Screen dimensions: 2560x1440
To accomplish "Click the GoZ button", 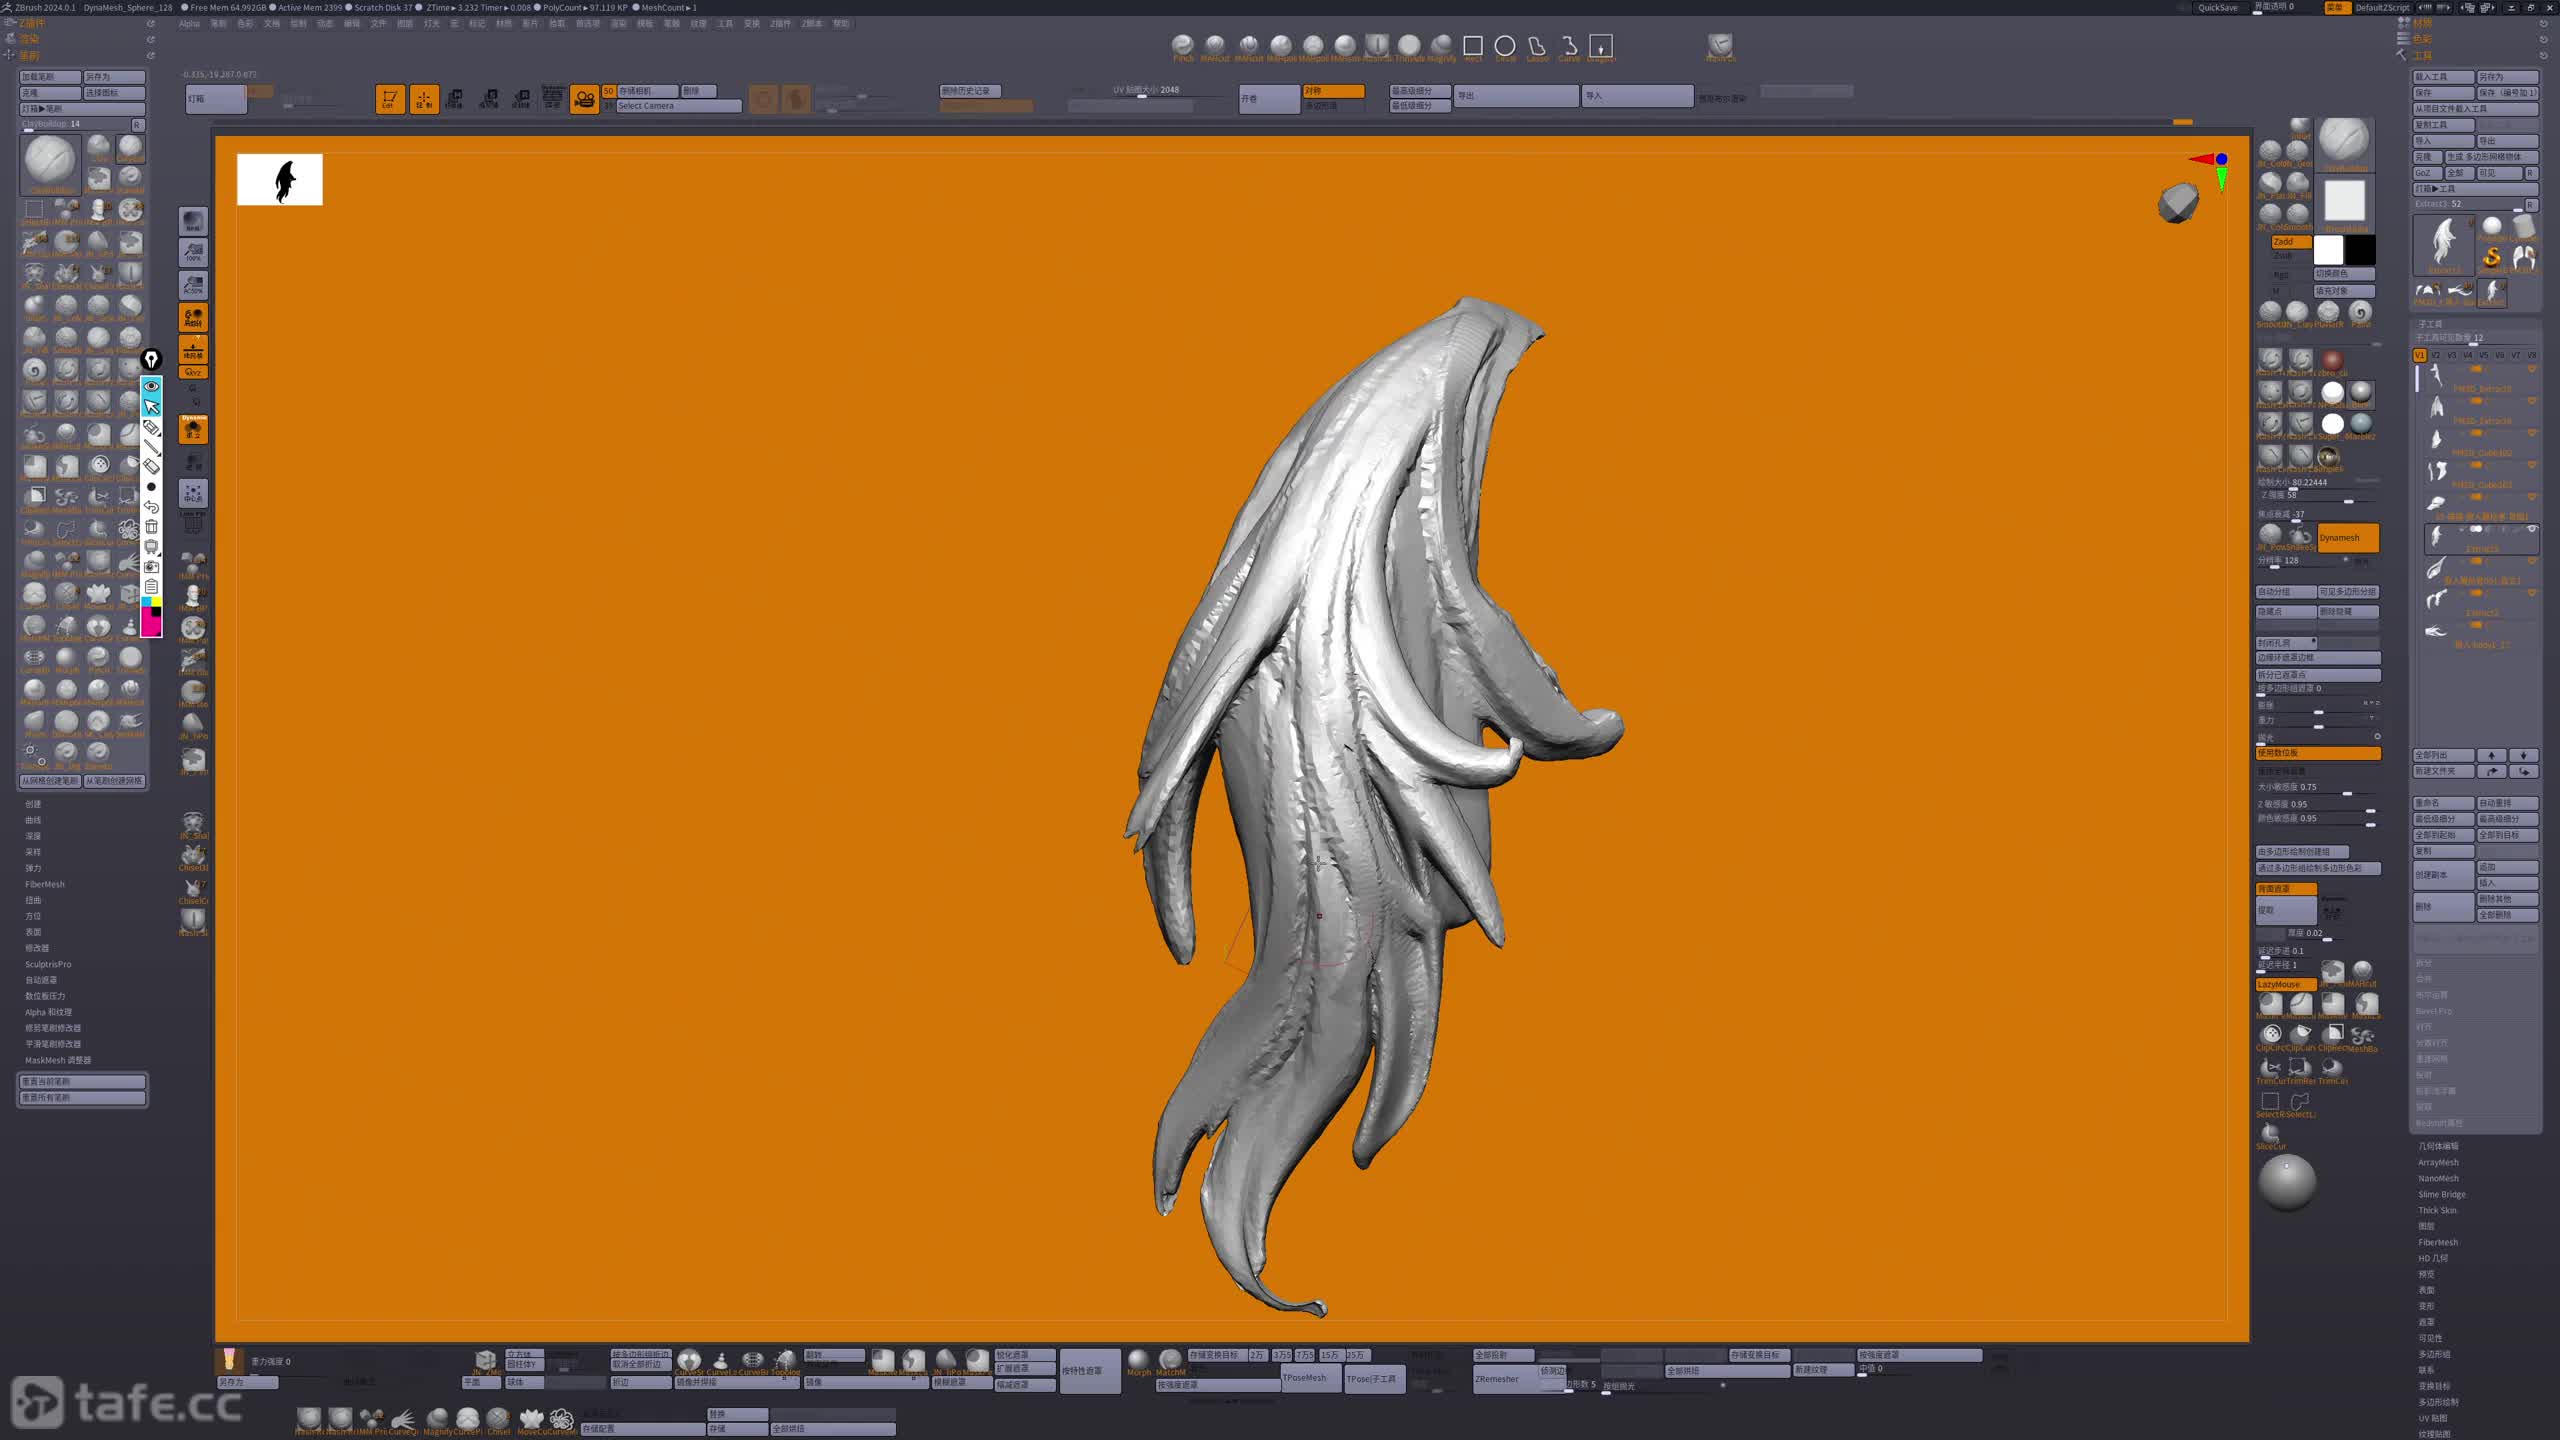I will (x=2426, y=173).
